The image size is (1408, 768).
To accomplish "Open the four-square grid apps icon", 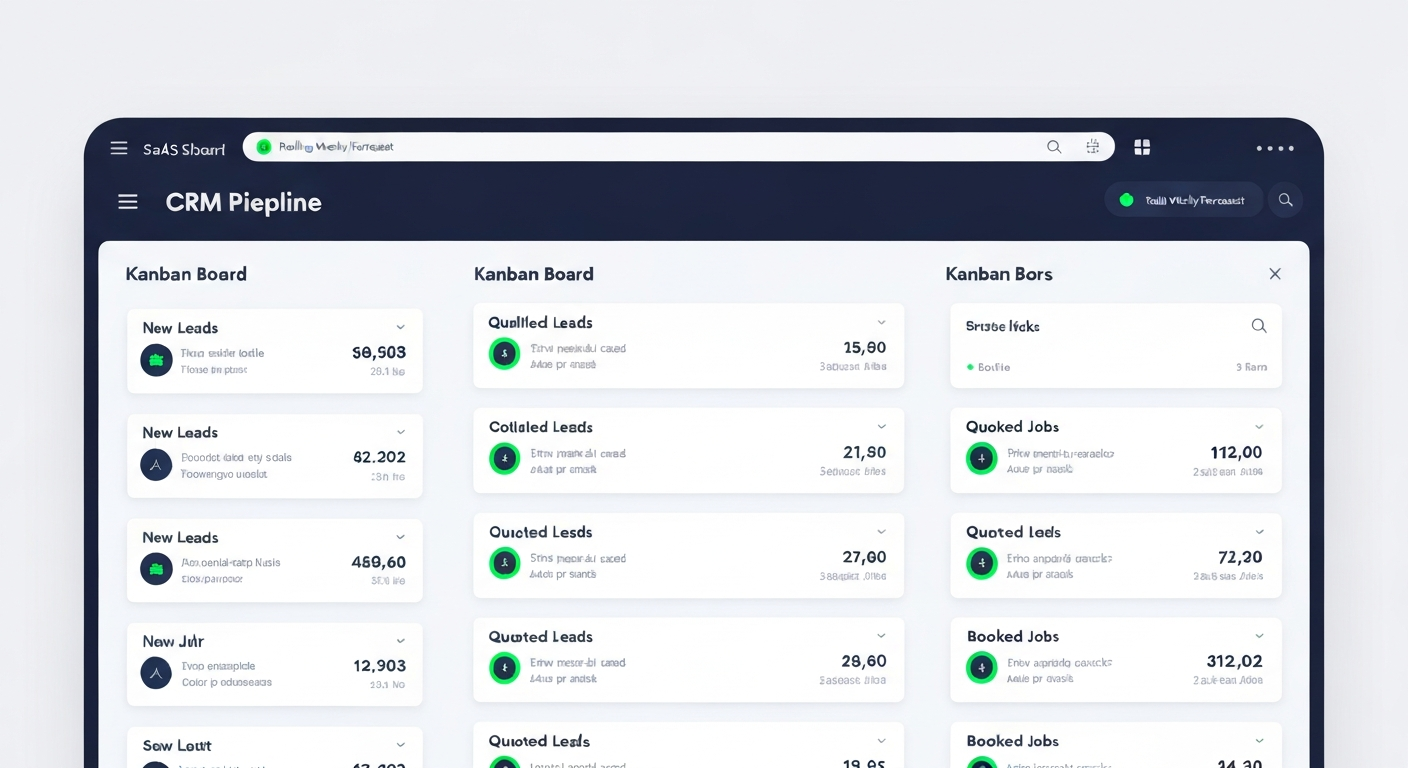I will click(x=1142, y=147).
